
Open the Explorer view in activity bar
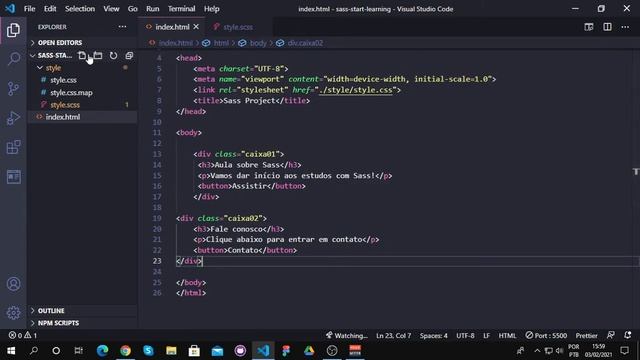pos(13,30)
